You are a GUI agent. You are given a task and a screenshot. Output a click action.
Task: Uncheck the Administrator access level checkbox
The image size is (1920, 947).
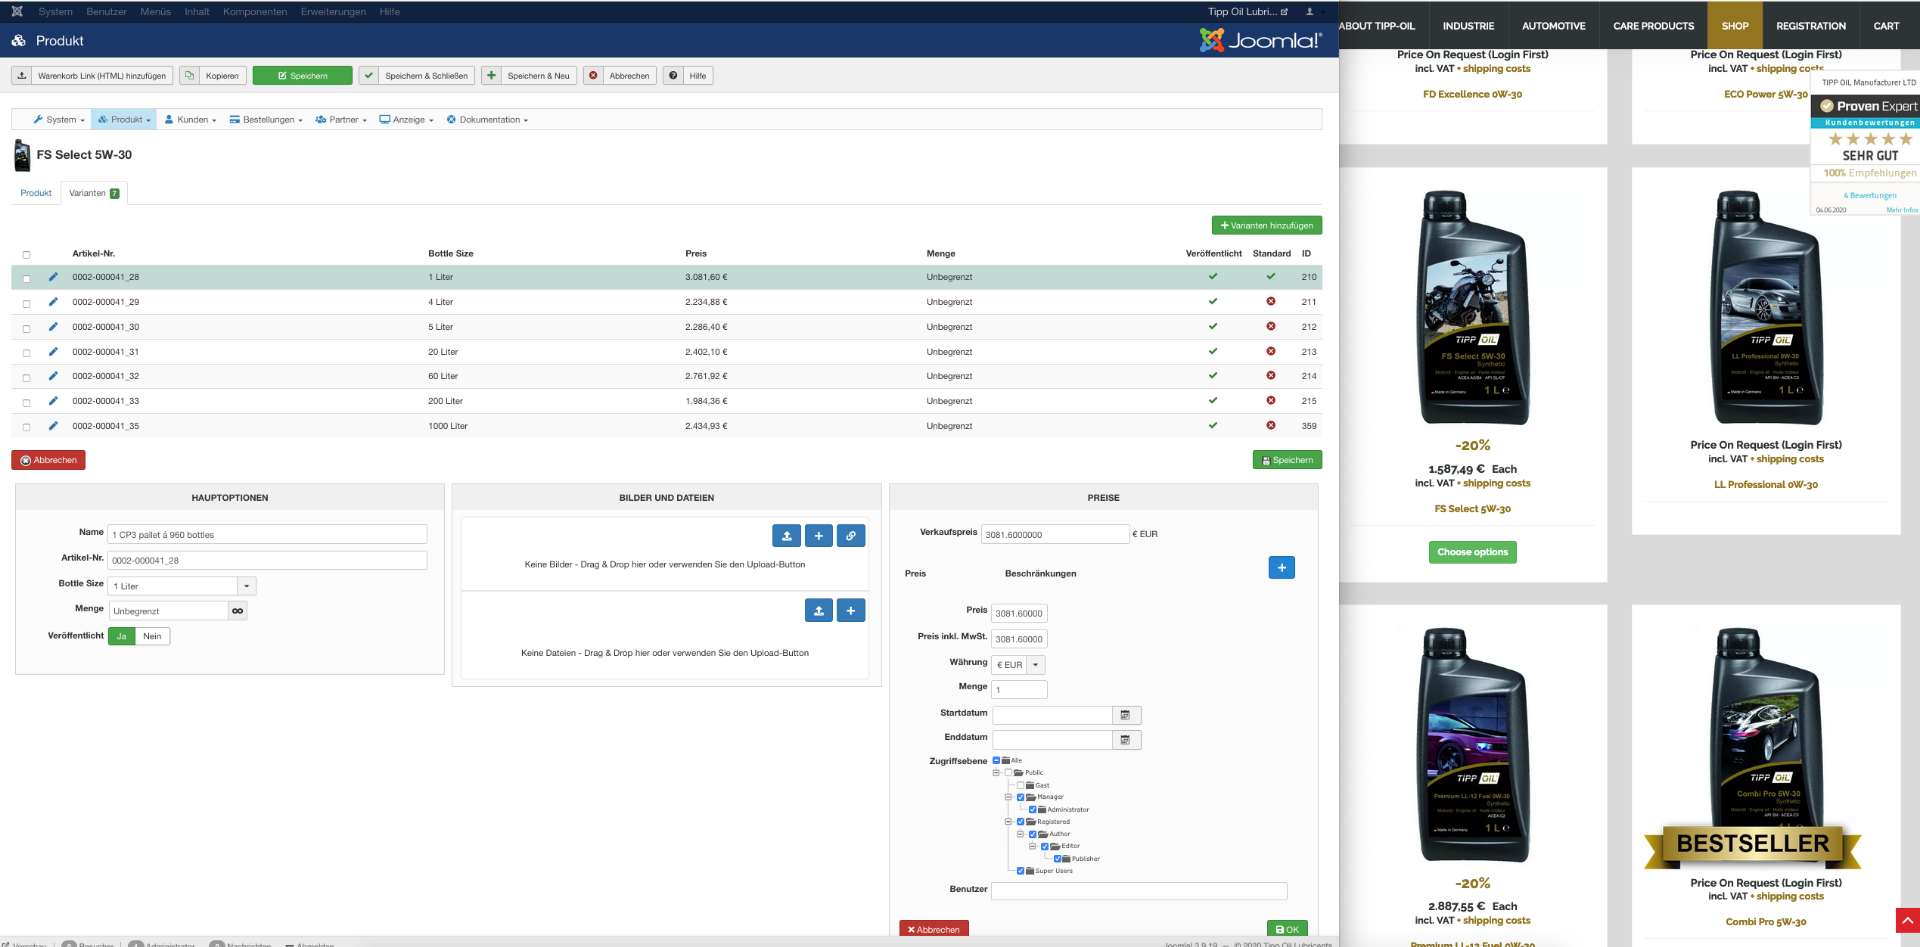1032,810
